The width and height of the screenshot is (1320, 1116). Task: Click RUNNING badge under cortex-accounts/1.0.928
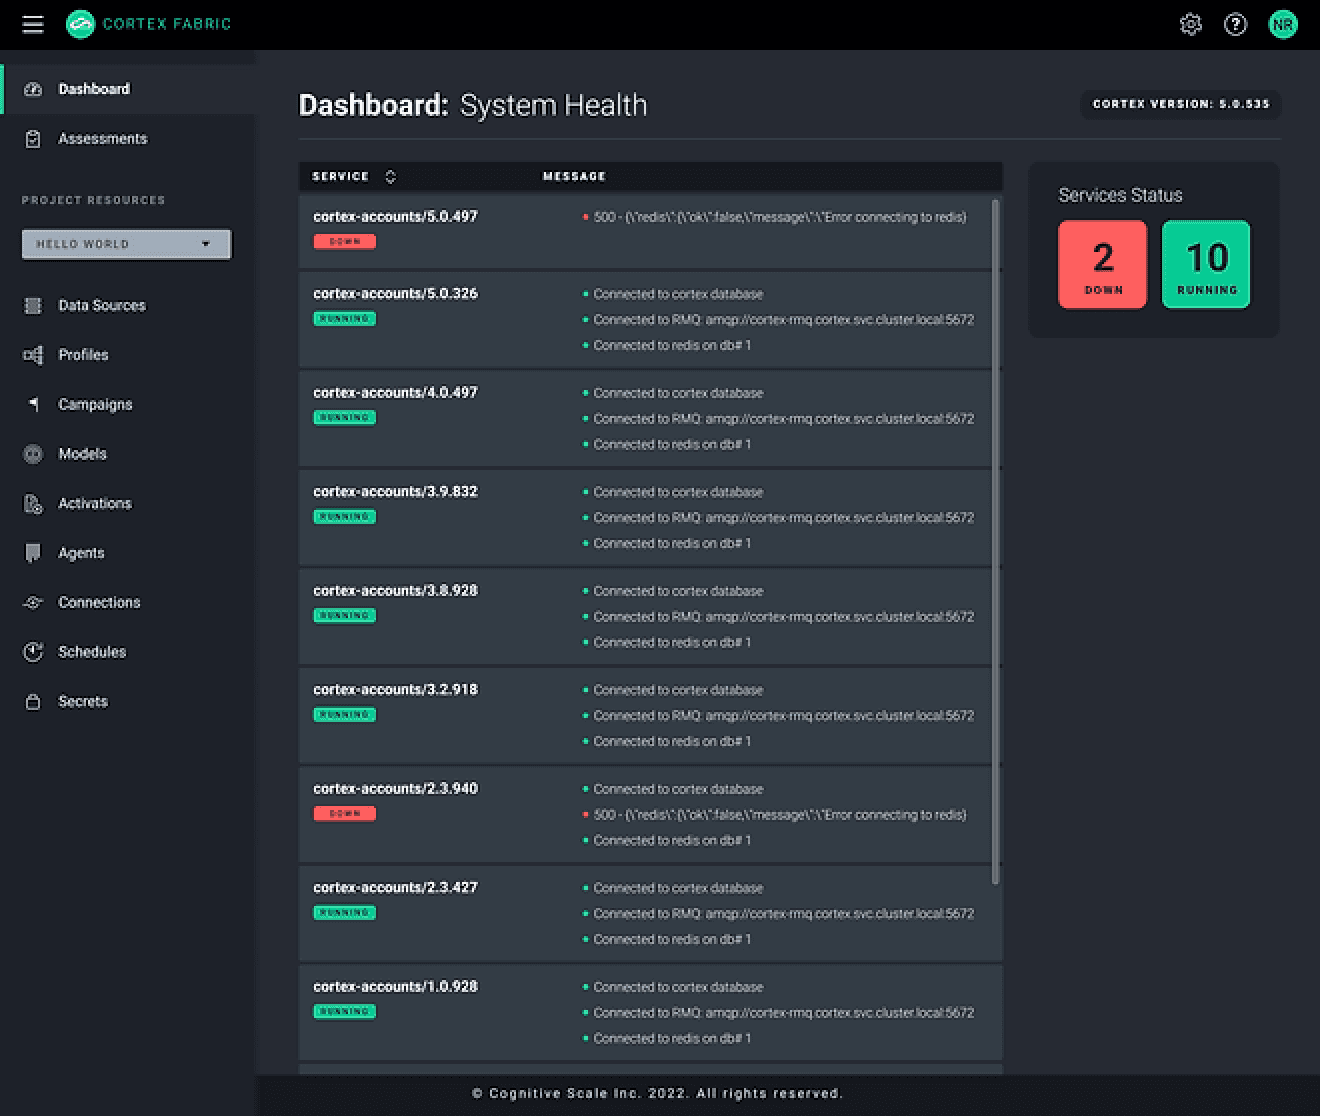coord(345,1012)
